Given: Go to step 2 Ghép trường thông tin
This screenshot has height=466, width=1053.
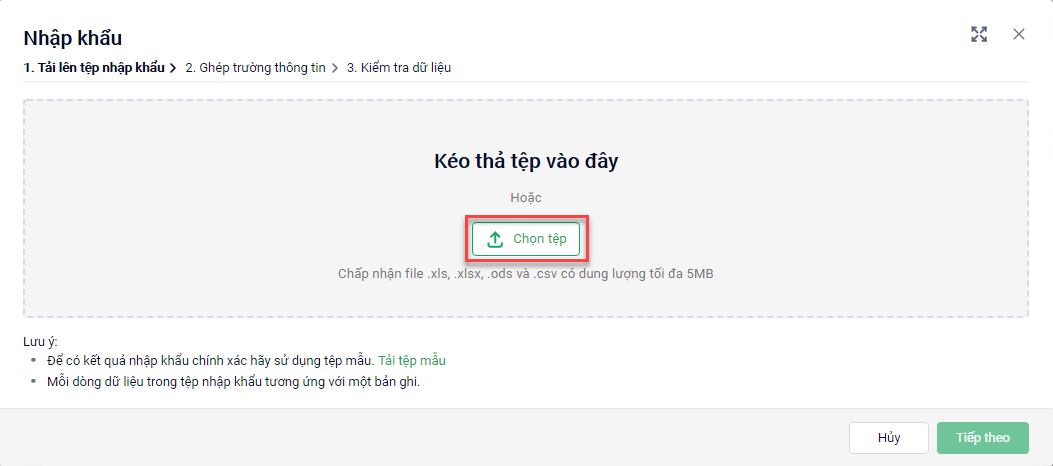Looking at the screenshot, I should [x=256, y=68].
